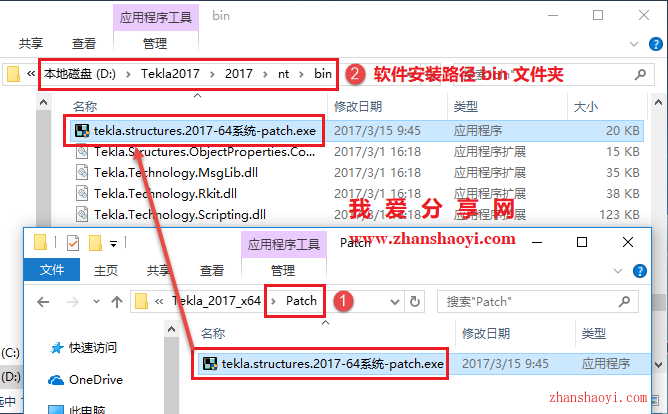Expand ribbon in bin window
This screenshot has height=414, width=668.
click(x=634, y=44)
